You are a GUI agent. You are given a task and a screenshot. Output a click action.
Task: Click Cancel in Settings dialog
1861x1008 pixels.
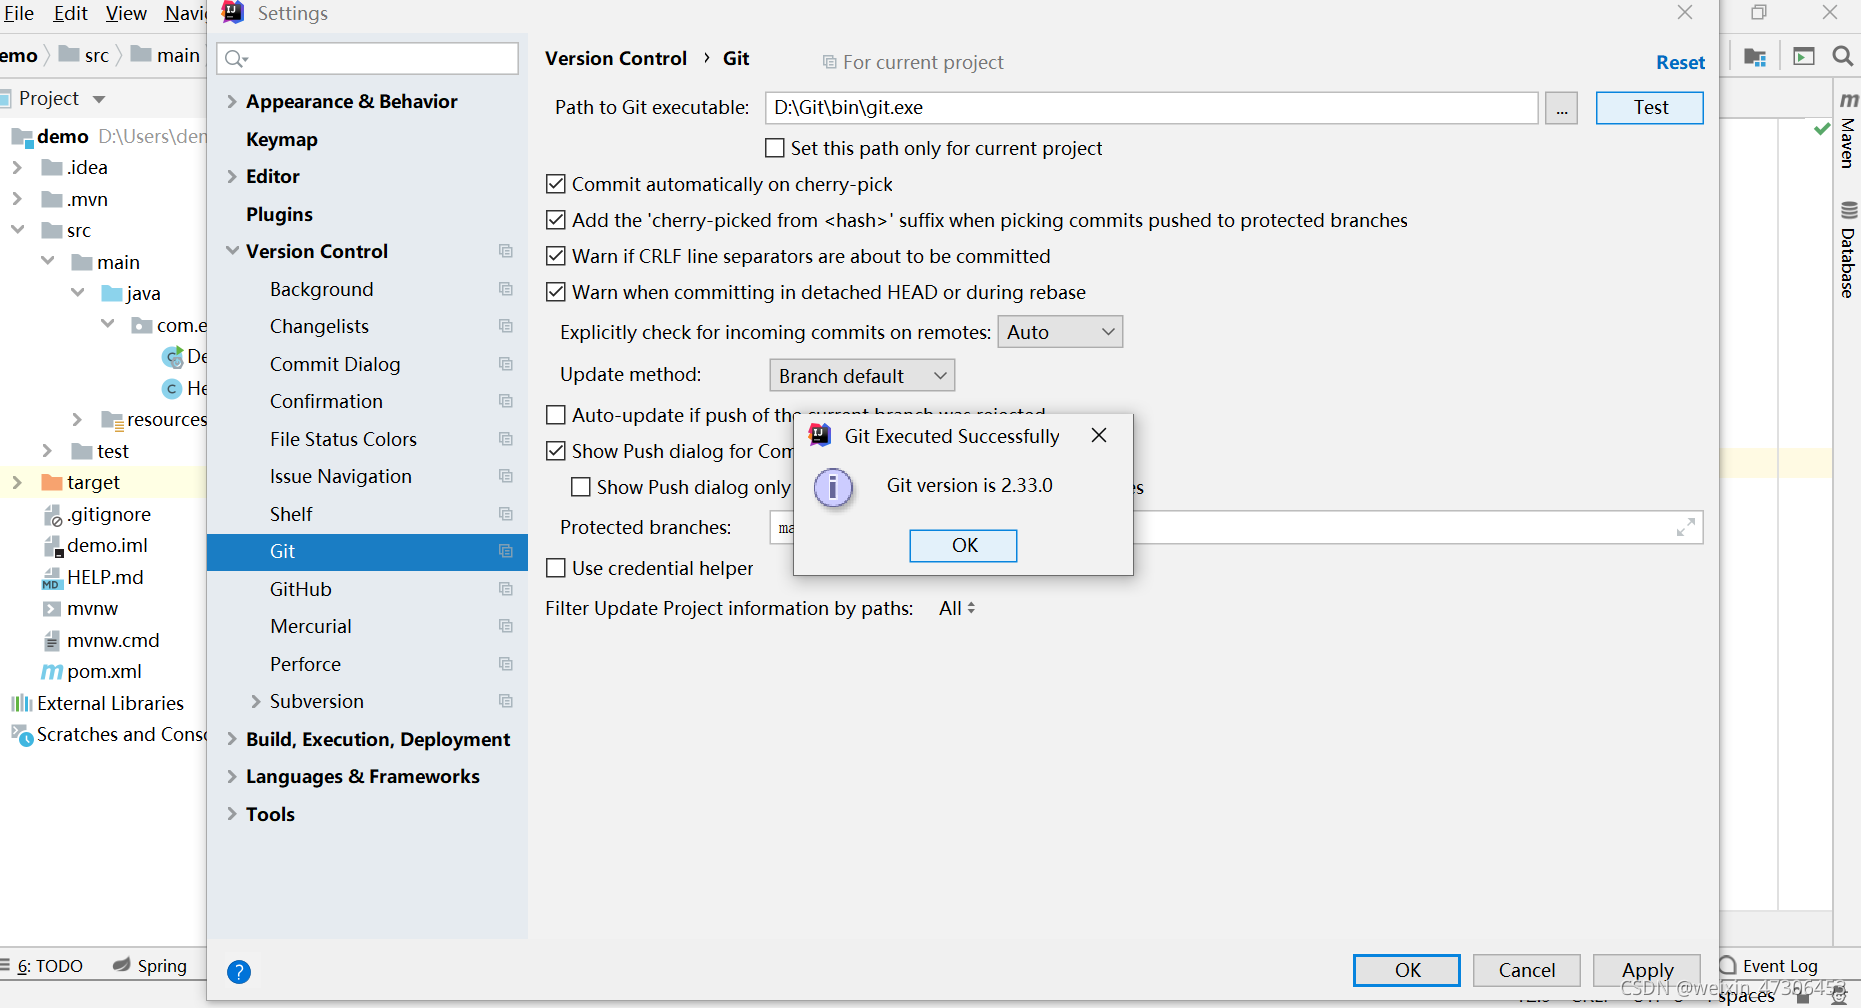coord(1527,969)
